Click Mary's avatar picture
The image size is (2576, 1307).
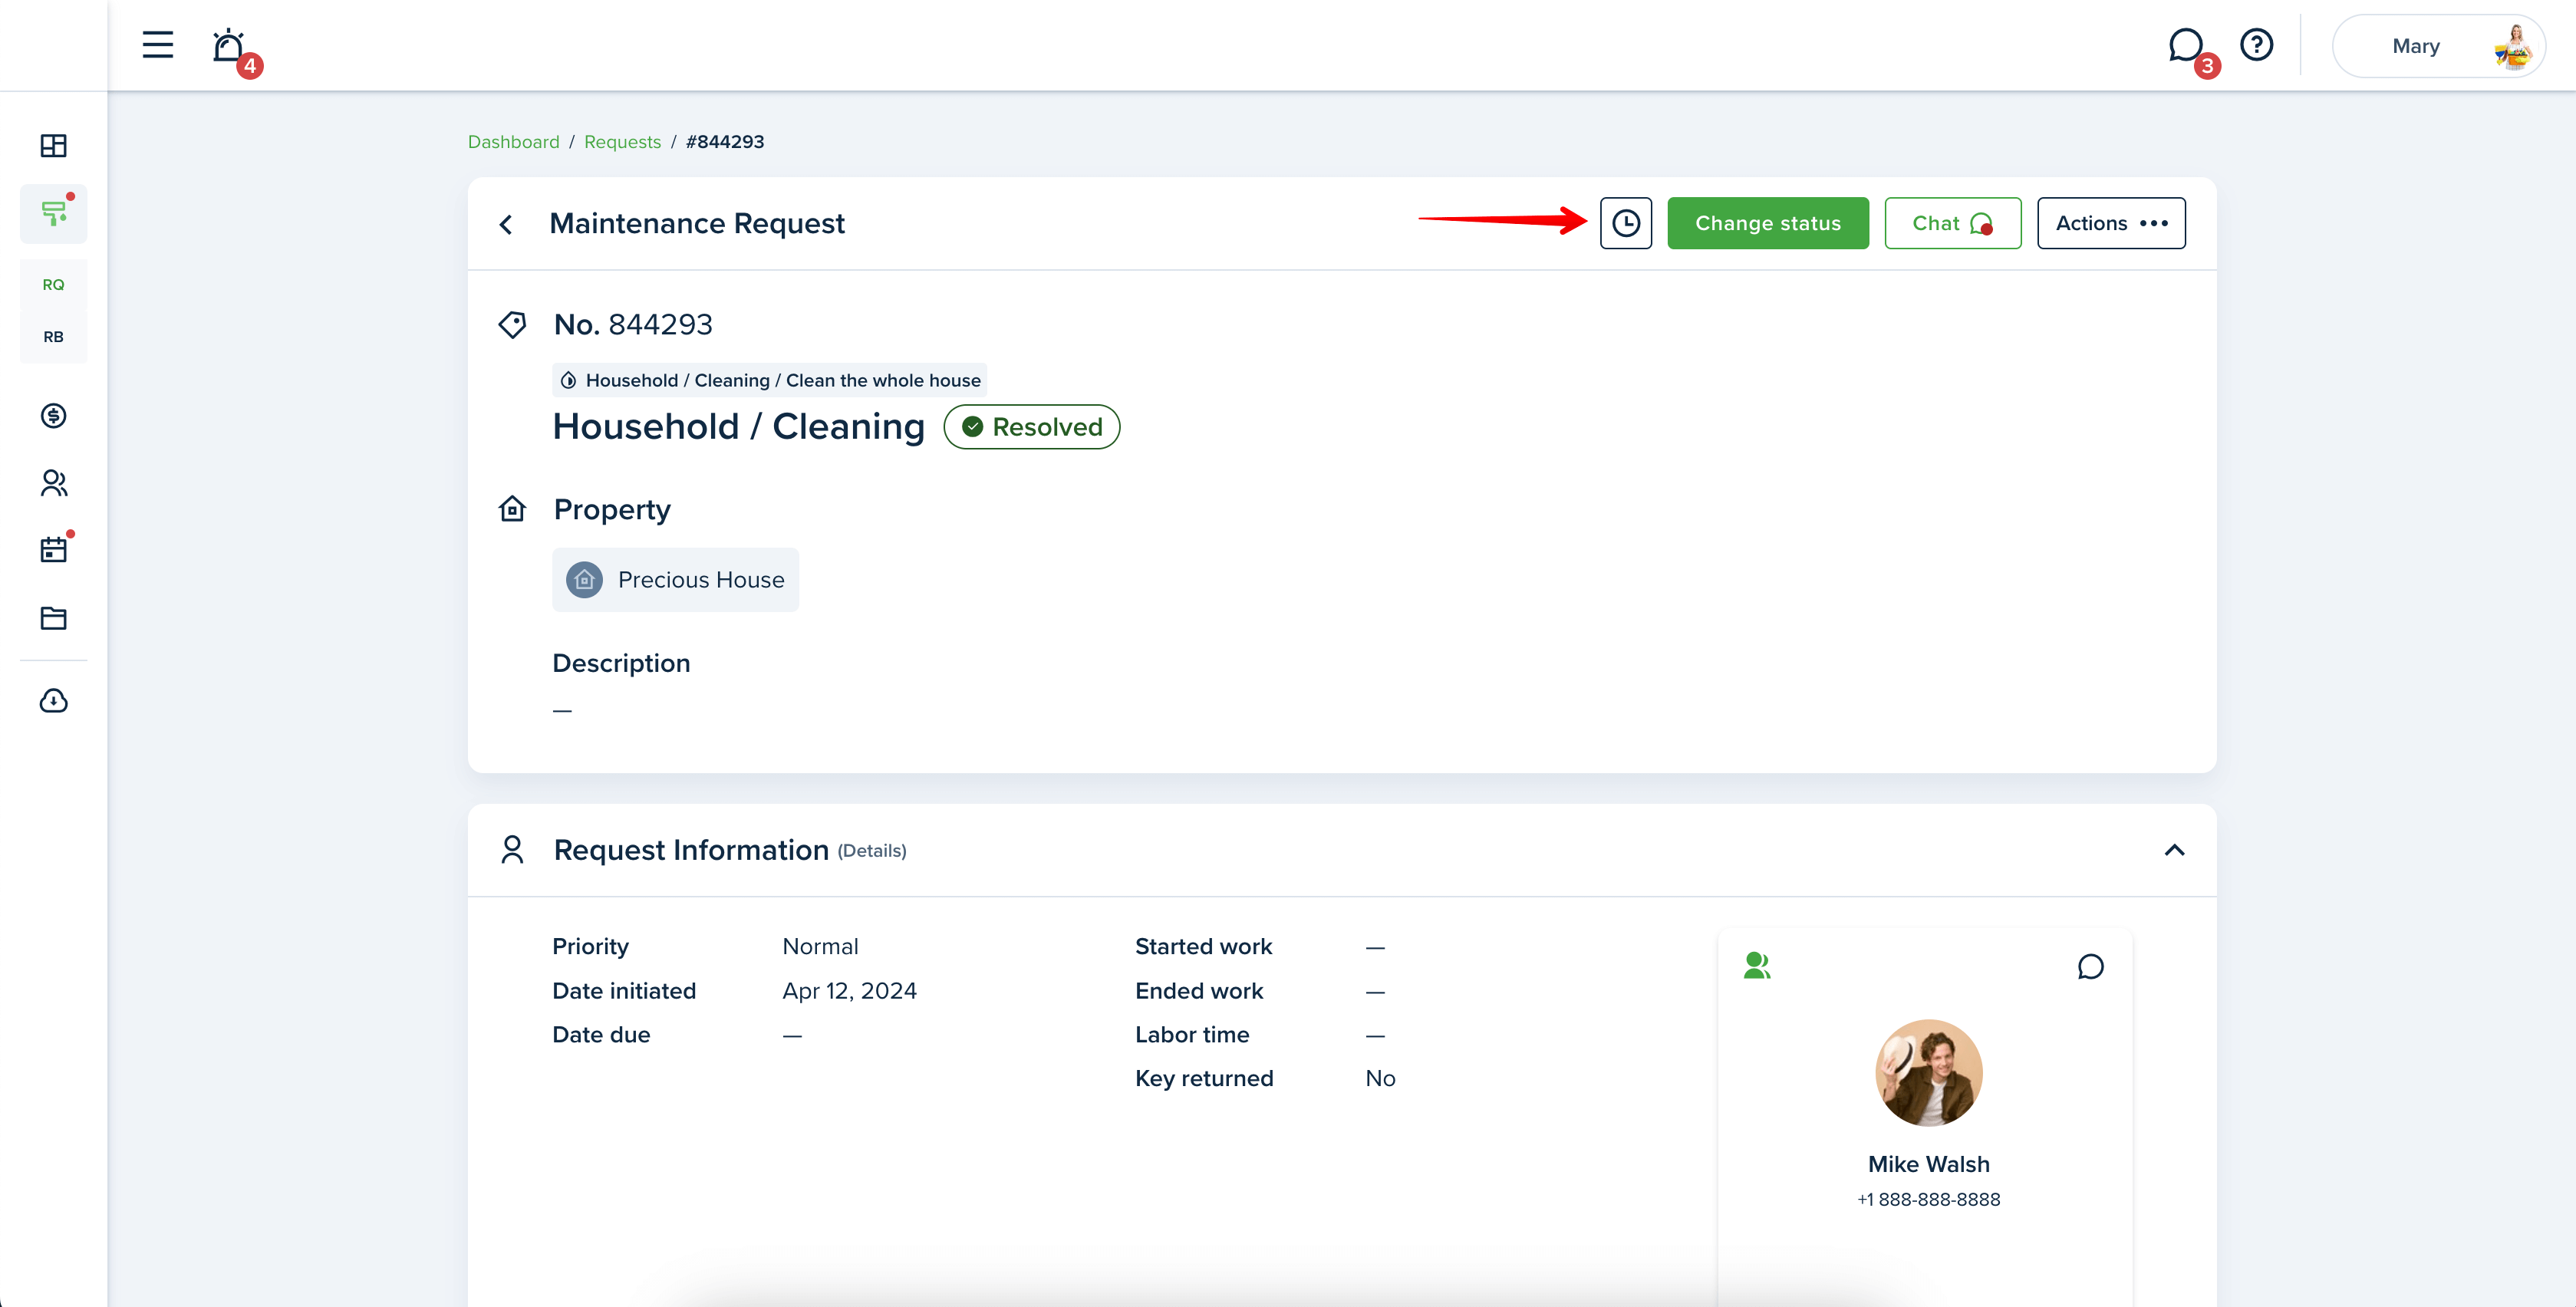[2514, 46]
